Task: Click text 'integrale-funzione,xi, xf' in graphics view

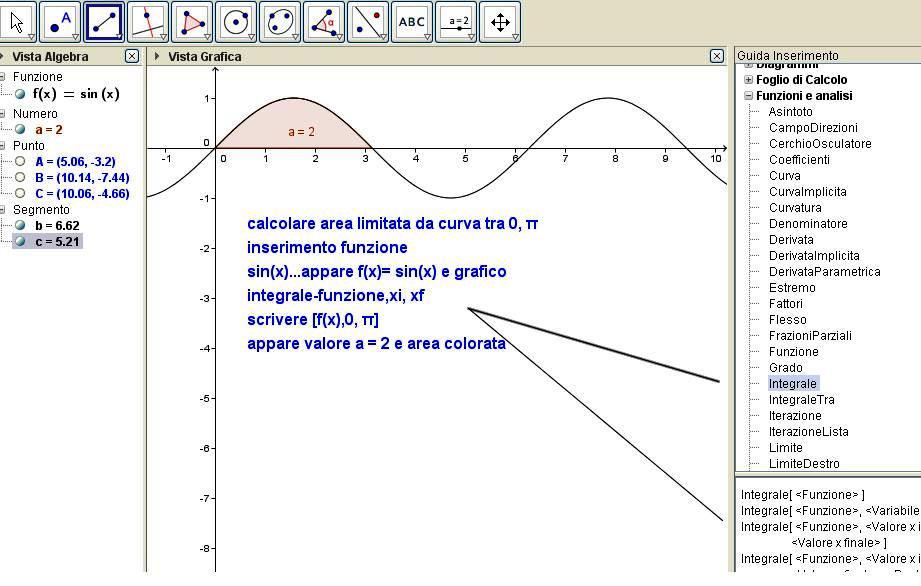Action: [x=335, y=295]
